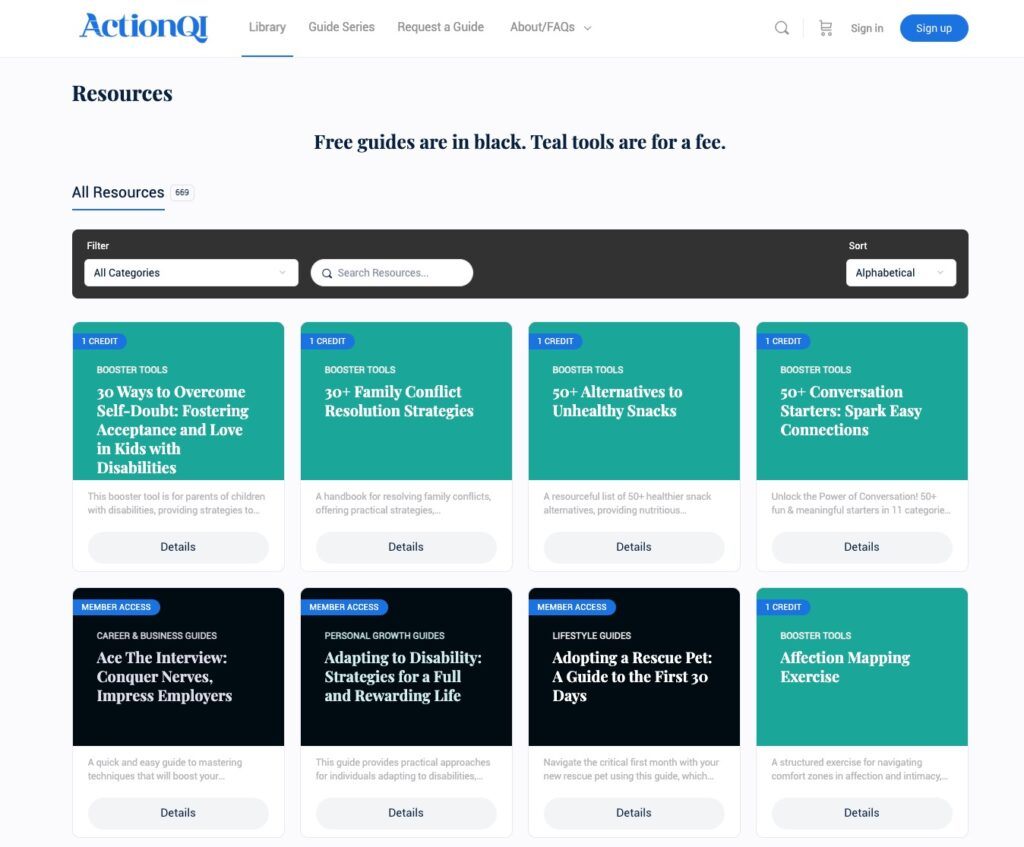Image resolution: width=1024 pixels, height=847 pixels.
Task: Open Details for Ace The Interview guide
Action: tap(178, 813)
